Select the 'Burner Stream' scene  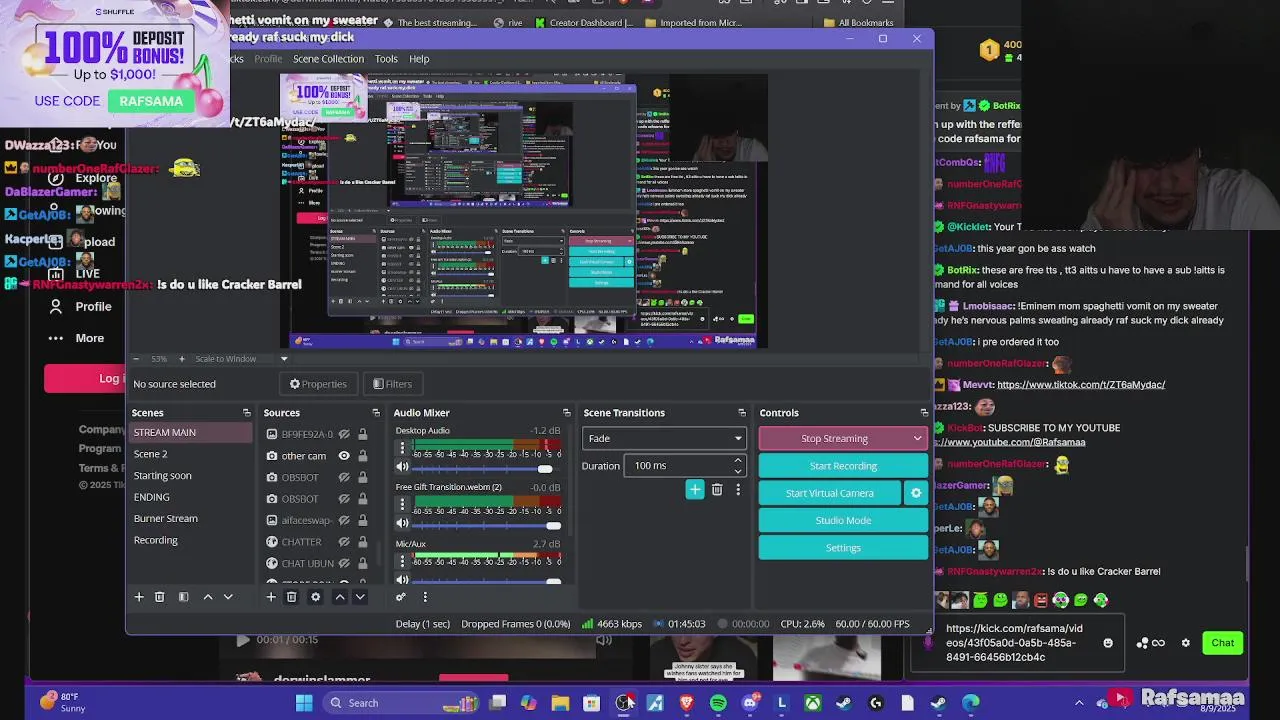(x=190, y=518)
